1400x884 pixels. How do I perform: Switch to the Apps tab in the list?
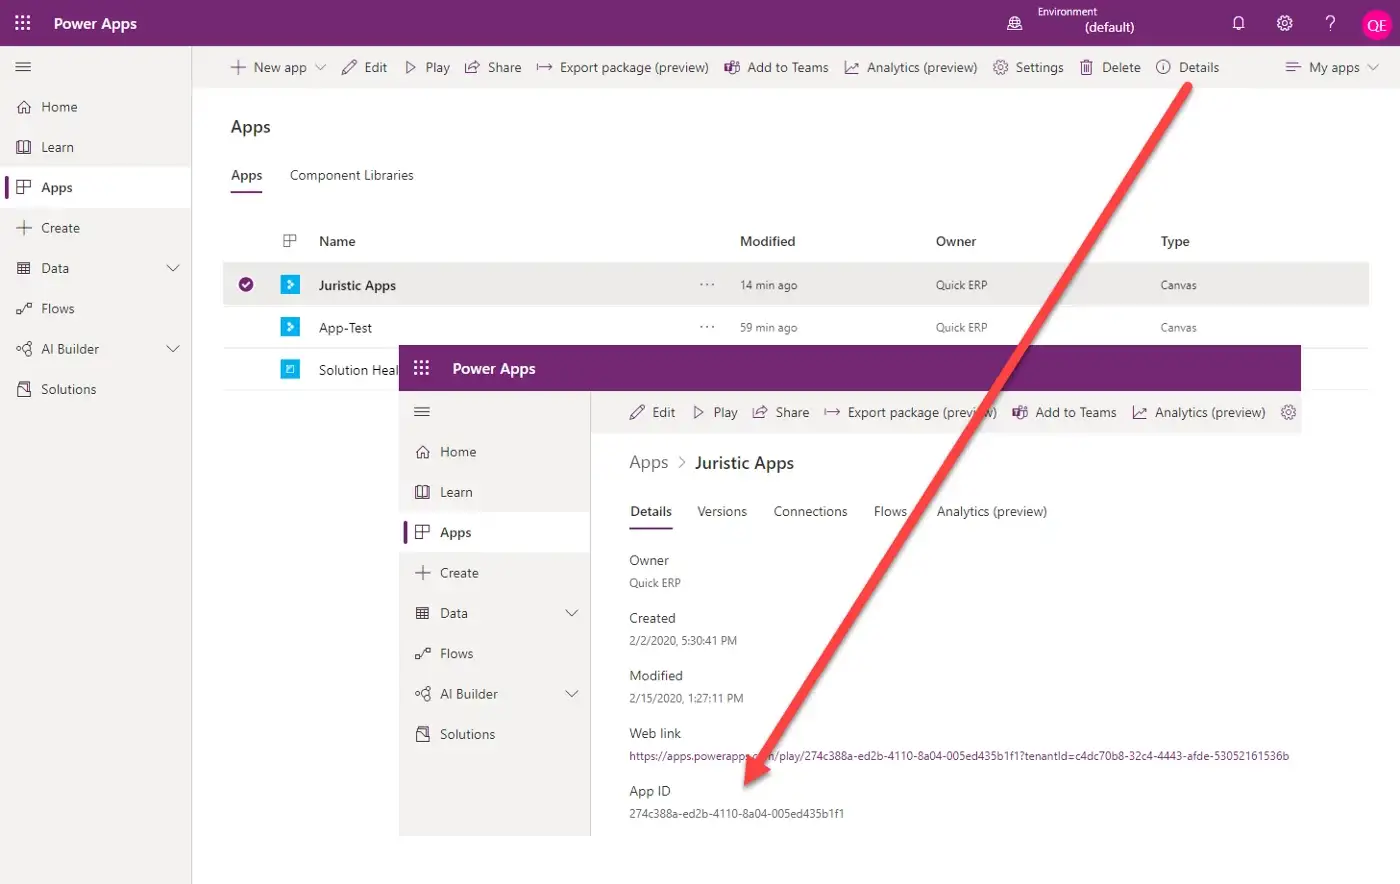pyautogui.click(x=246, y=175)
